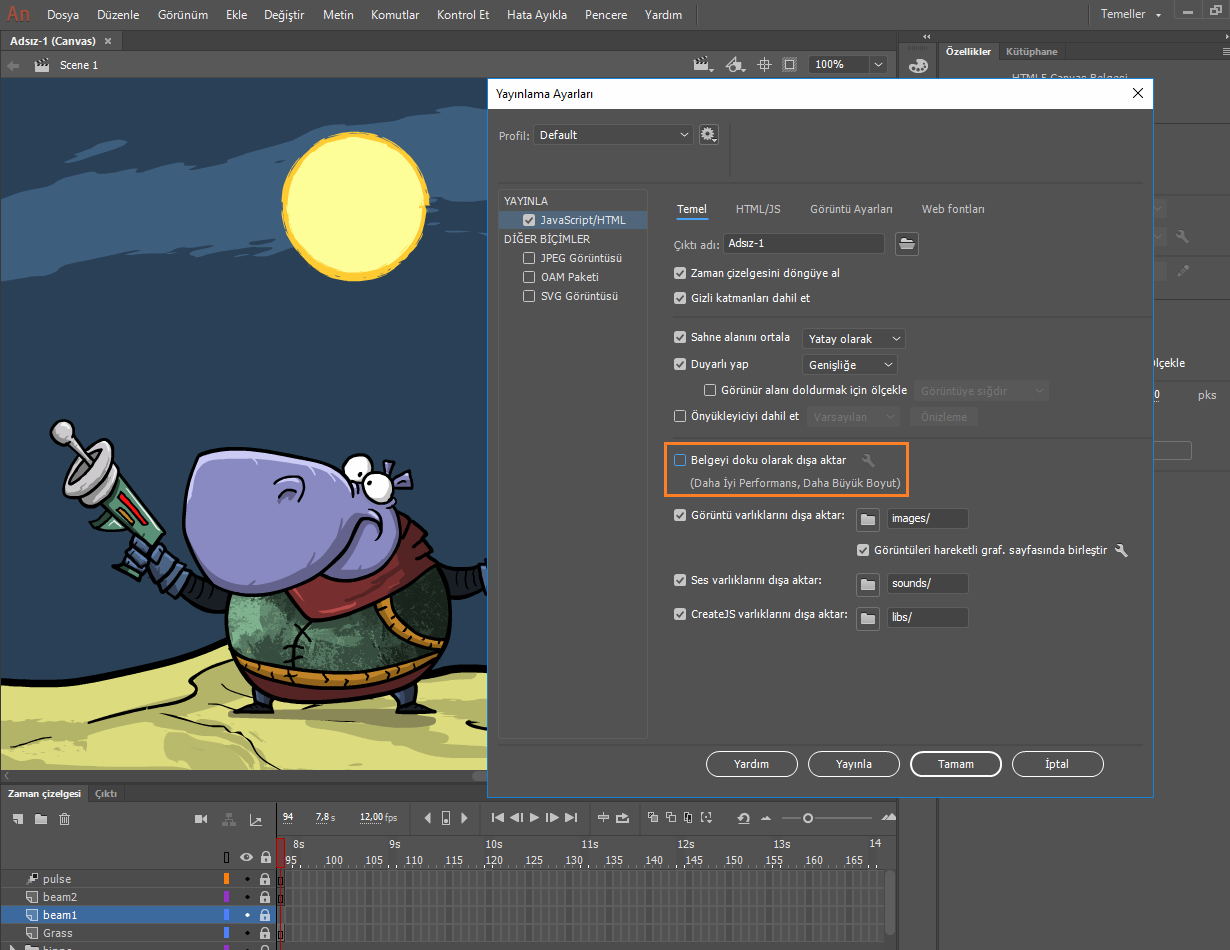
Task: Delete layer with the trash icon
Action: [x=64, y=819]
